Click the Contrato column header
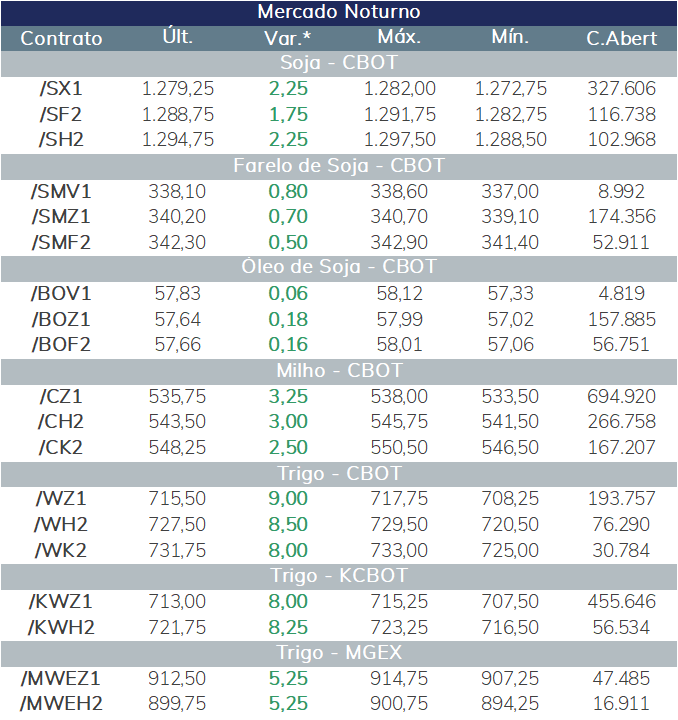The width and height of the screenshot is (678, 720). [61, 39]
